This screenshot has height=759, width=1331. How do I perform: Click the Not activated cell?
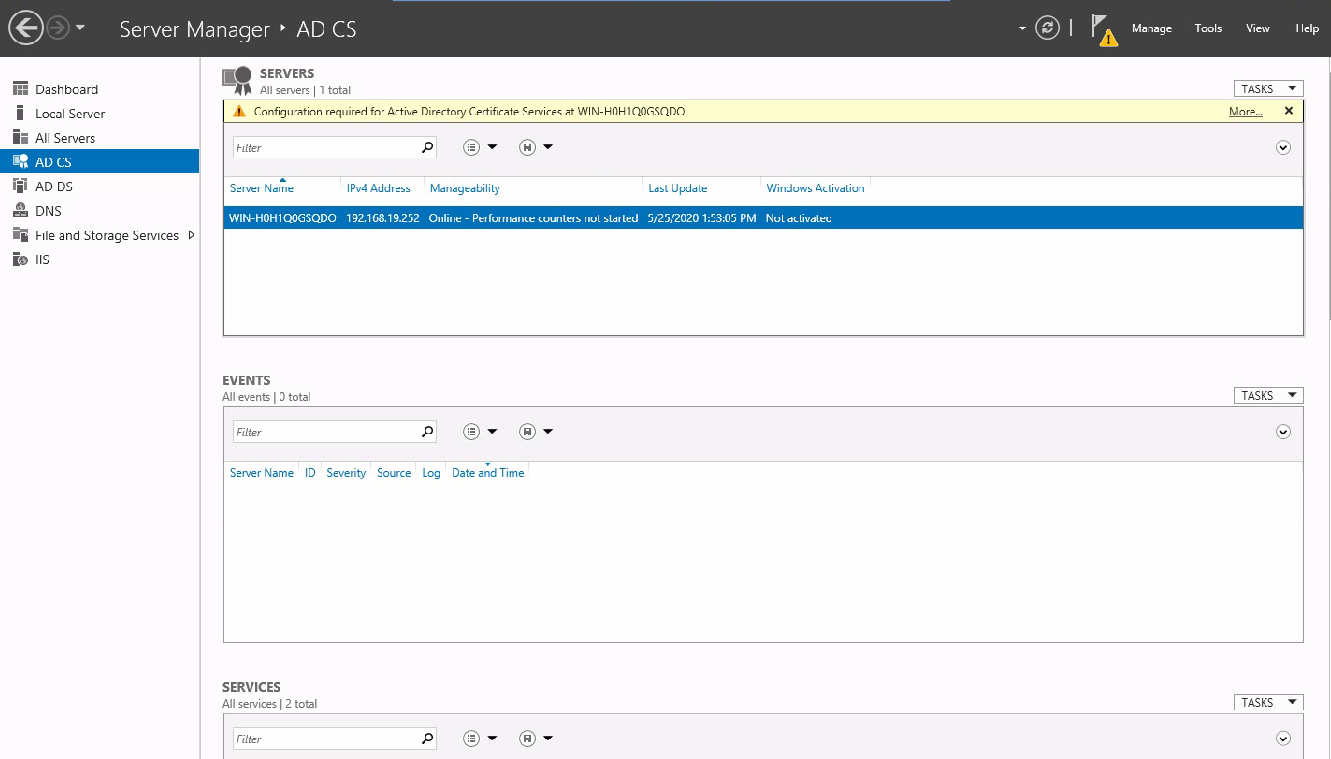[799, 218]
